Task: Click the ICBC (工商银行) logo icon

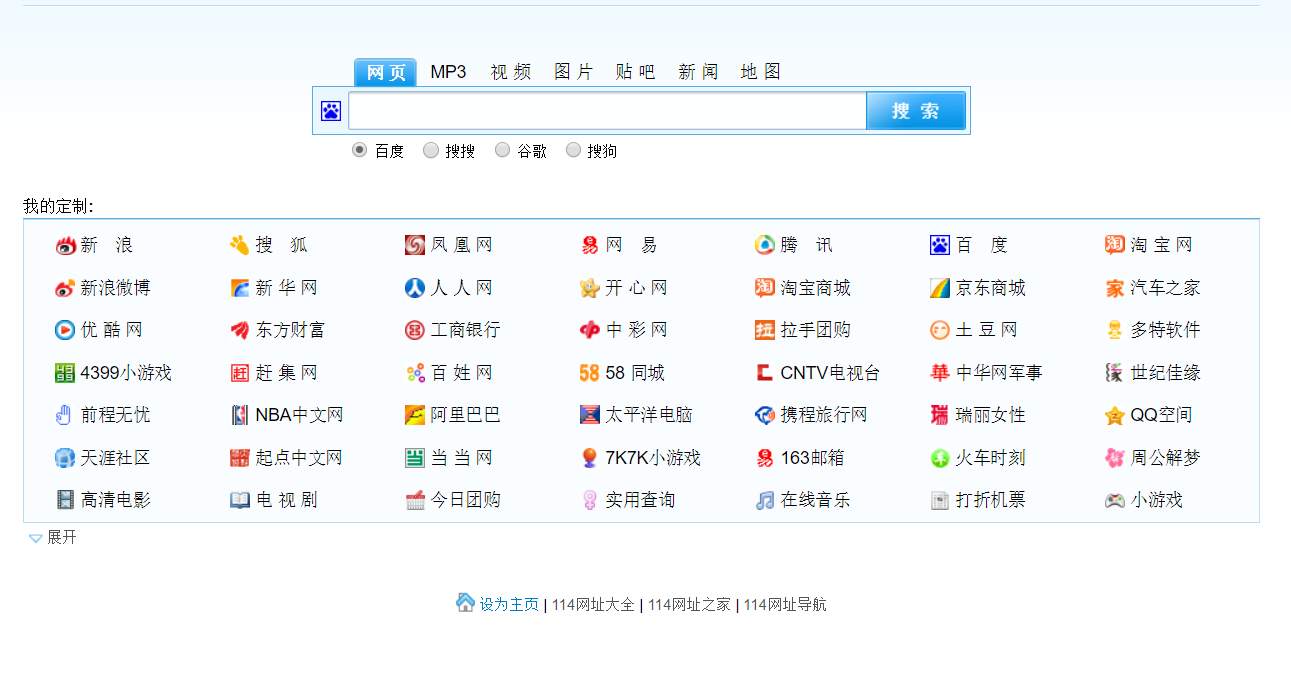Action: click(415, 330)
